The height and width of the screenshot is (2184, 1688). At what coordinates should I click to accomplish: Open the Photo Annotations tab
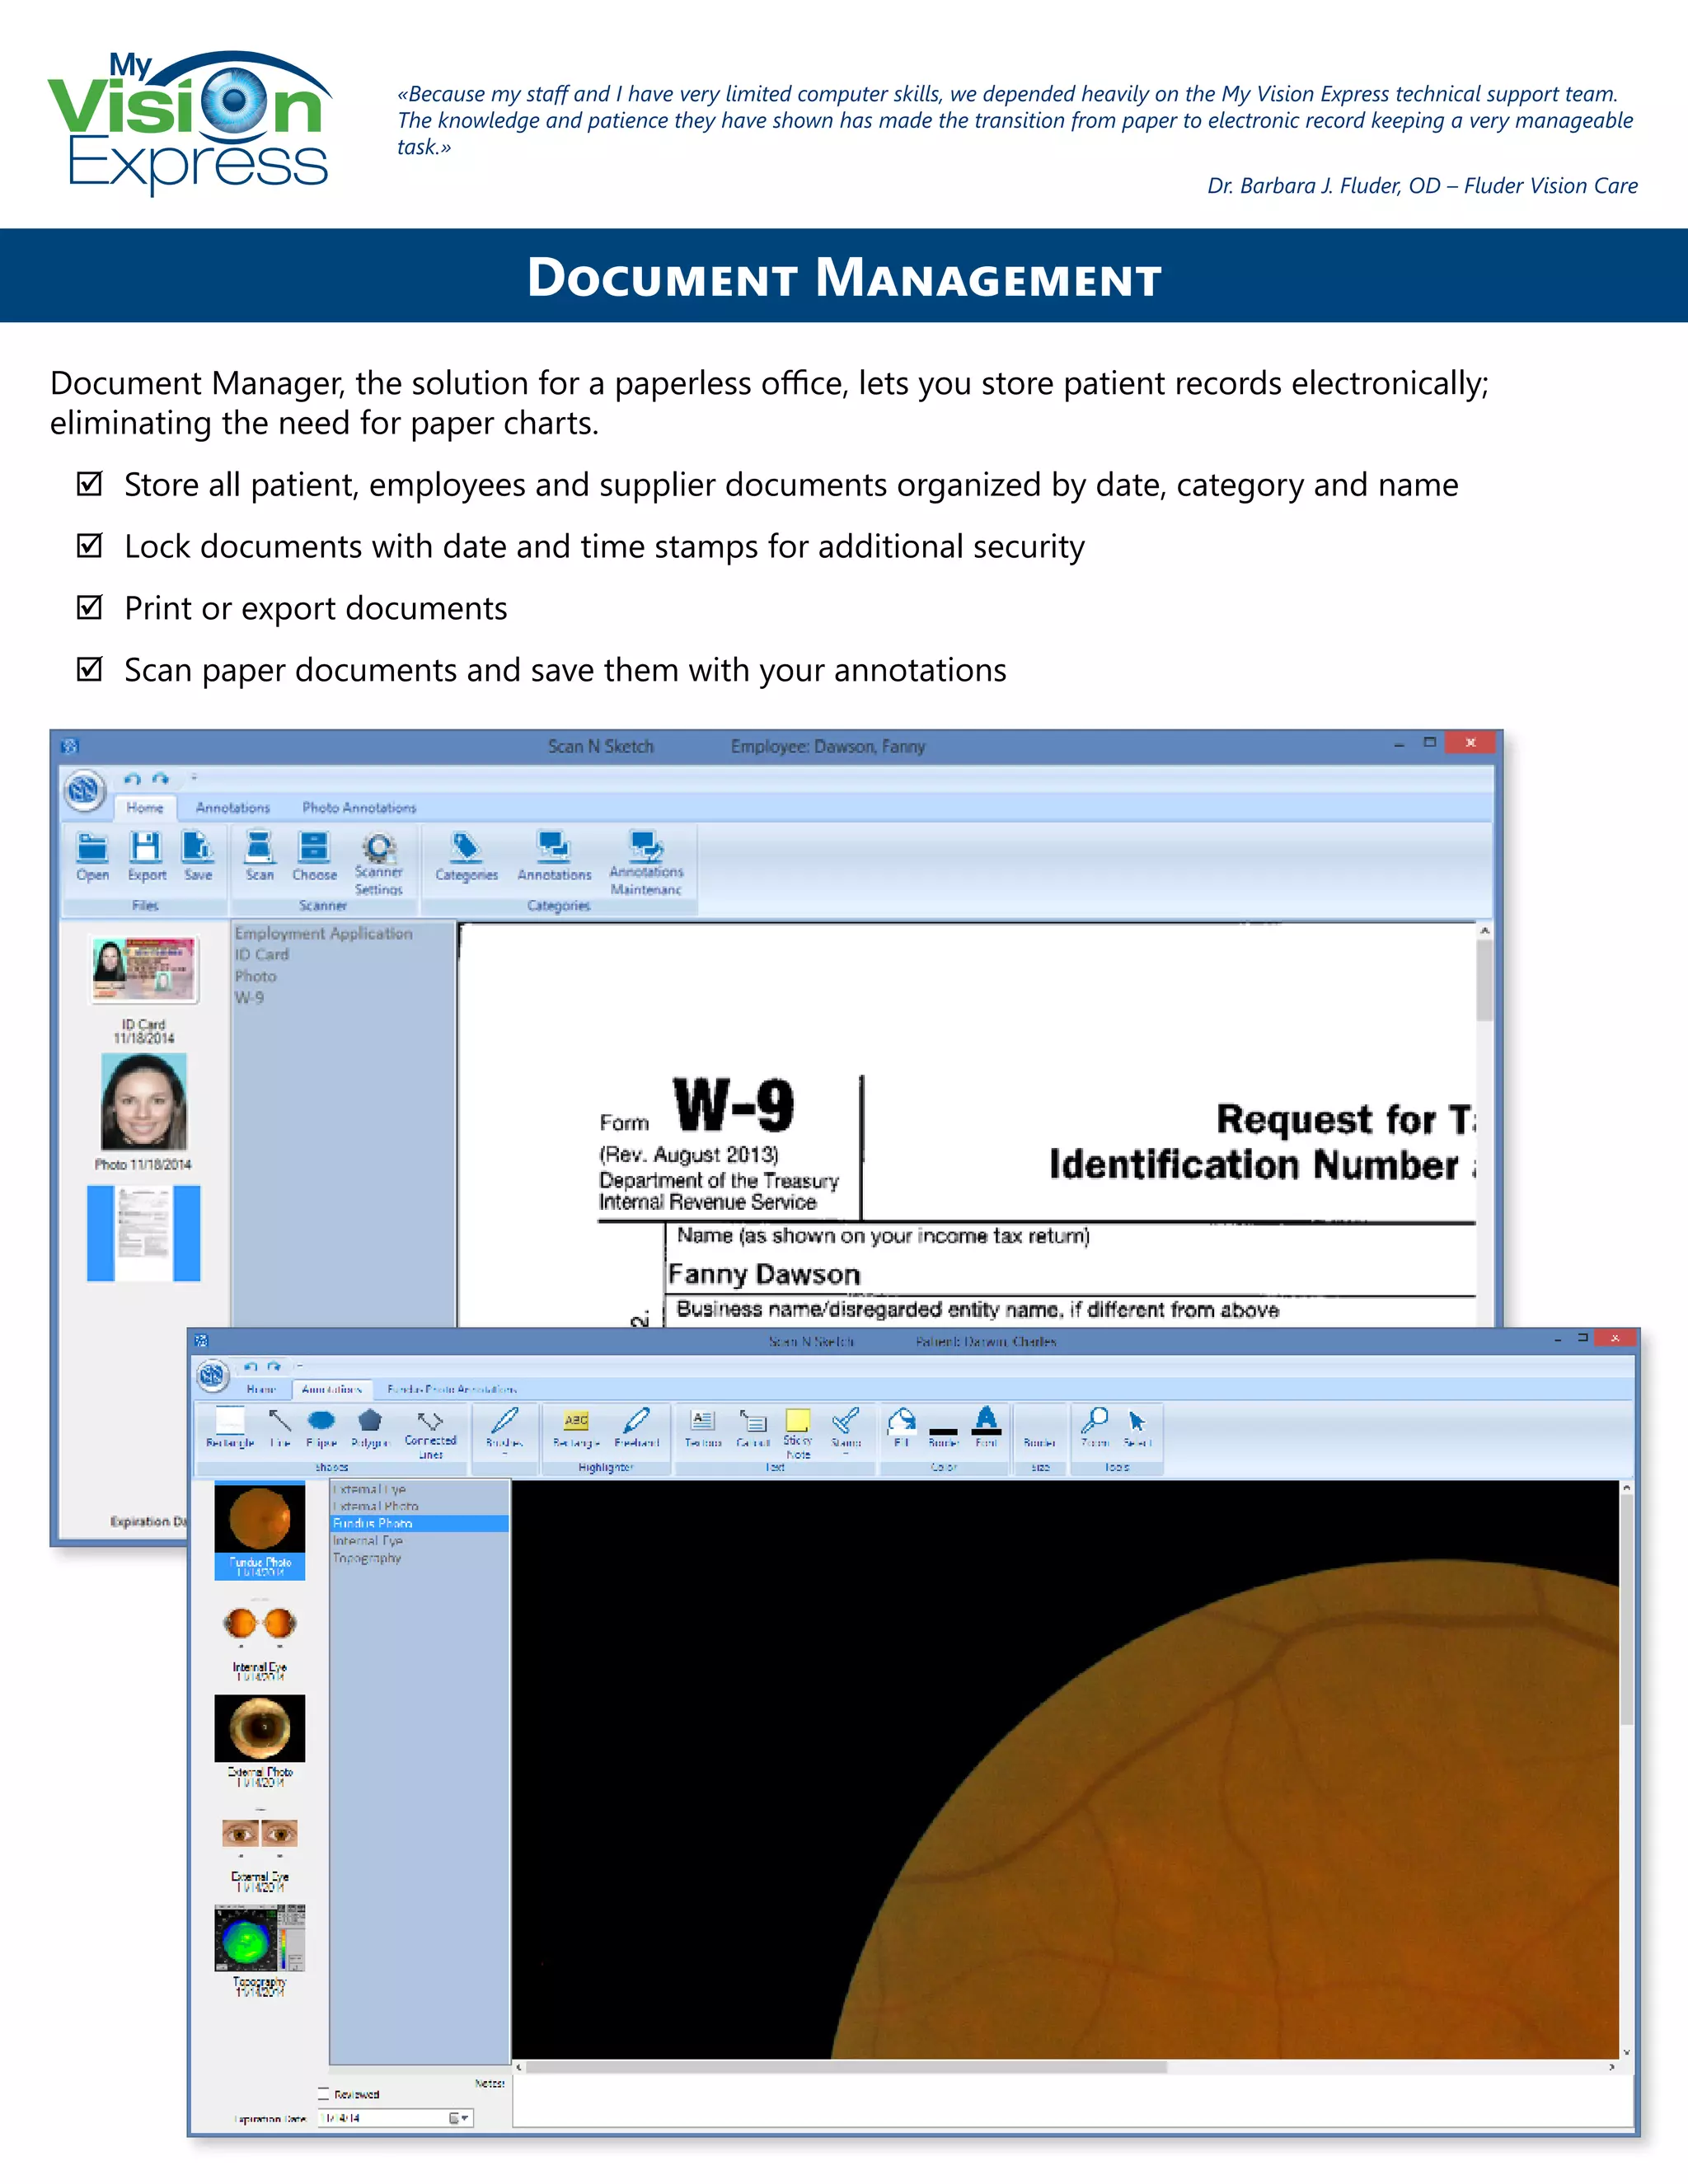point(359,807)
